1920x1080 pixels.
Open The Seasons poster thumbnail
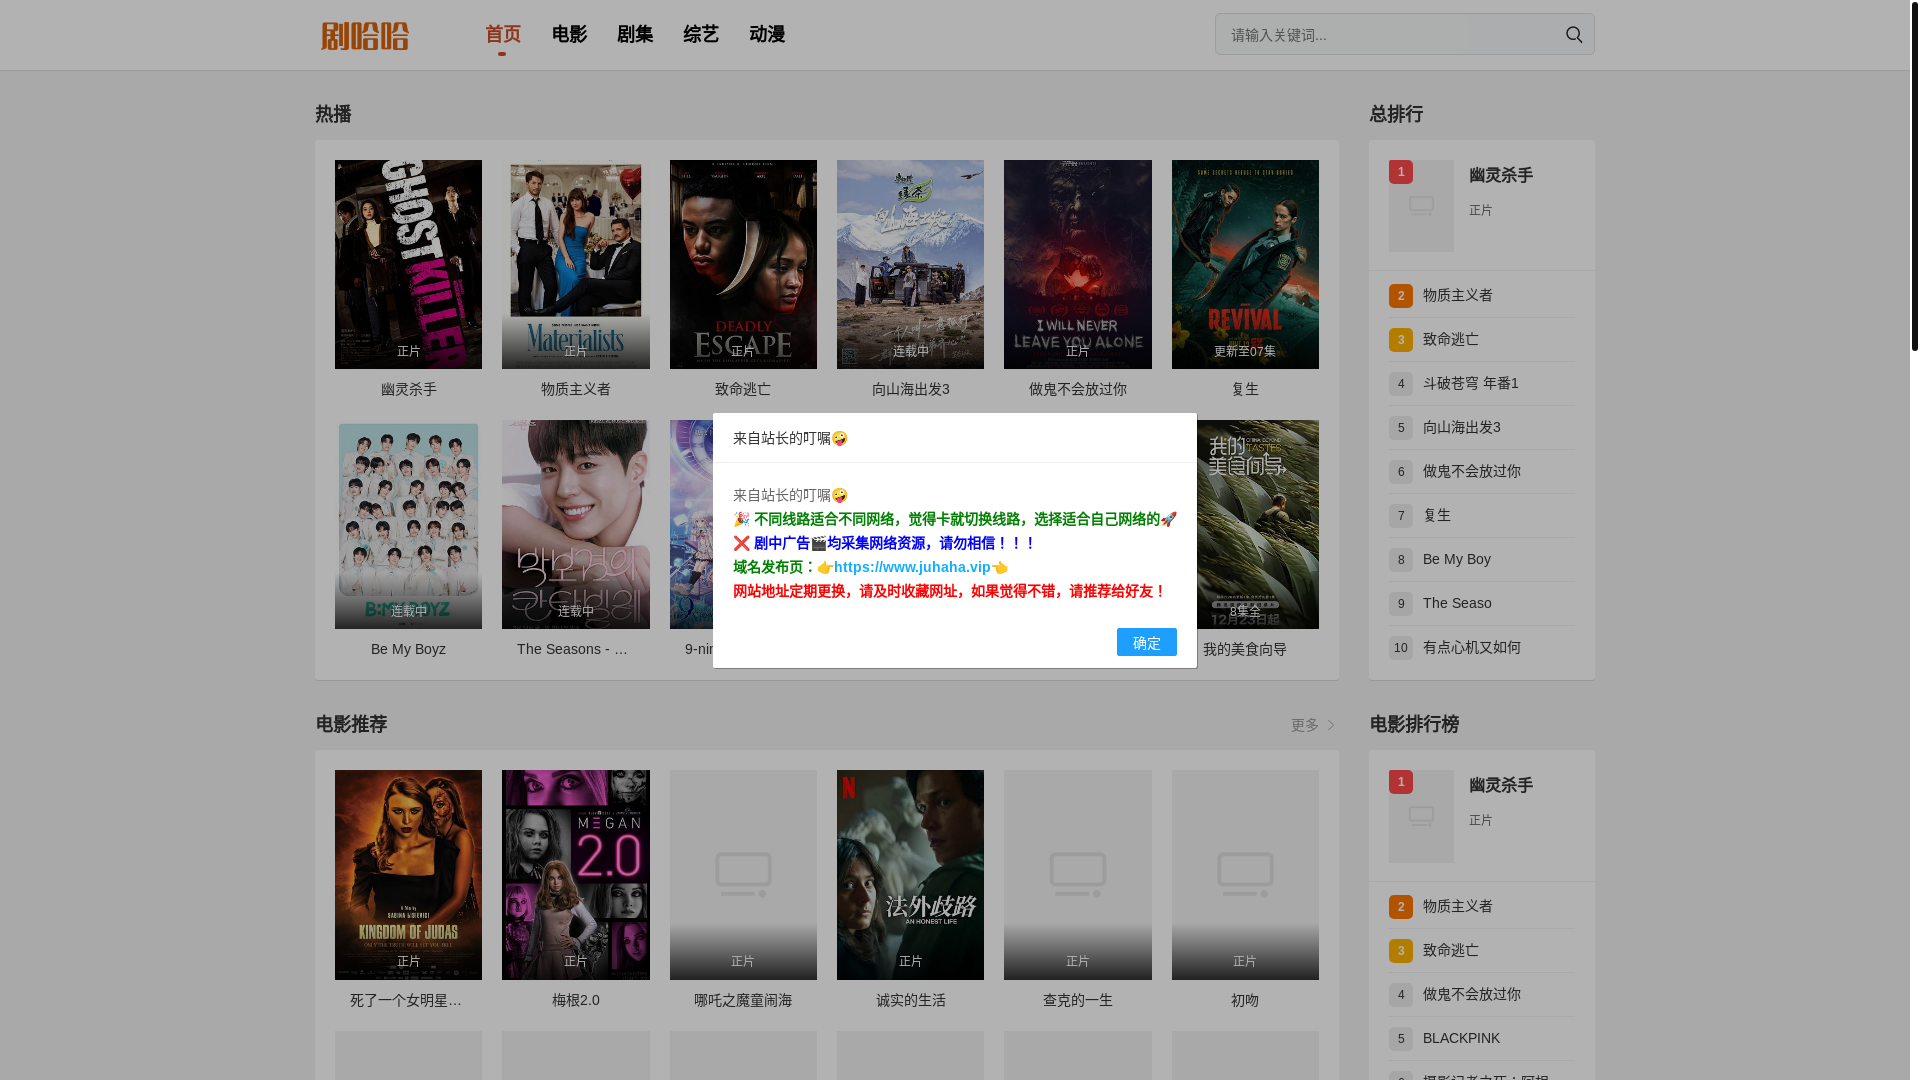coord(575,524)
